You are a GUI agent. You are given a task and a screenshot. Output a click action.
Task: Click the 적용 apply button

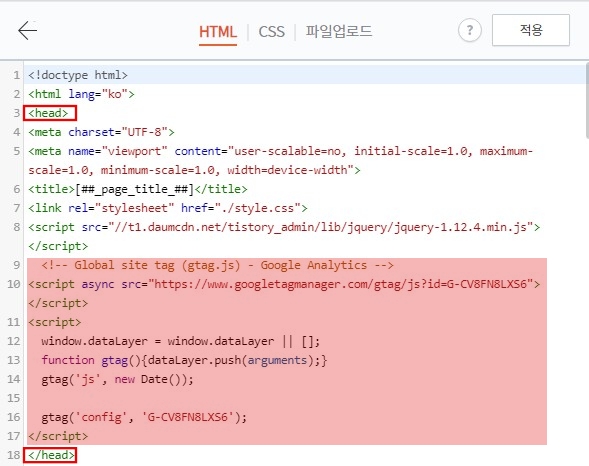(x=531, y=30)
